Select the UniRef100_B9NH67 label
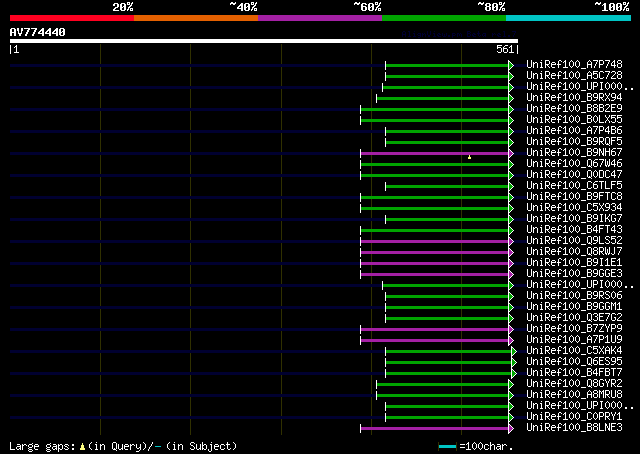 coord(574,153)
